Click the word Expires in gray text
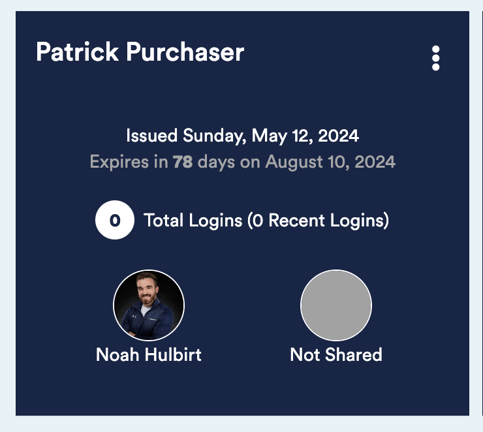Screen dimensions: 483x432 pos(119,162)
